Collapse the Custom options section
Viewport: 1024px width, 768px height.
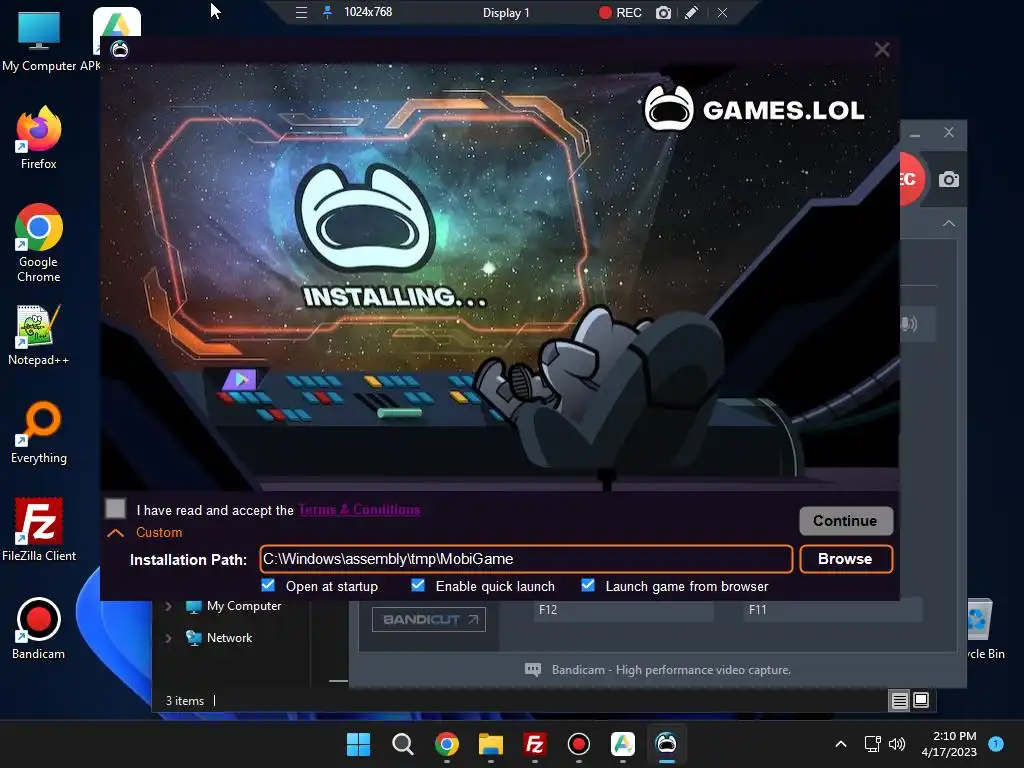pyautogui.click(x=116, y=533)
